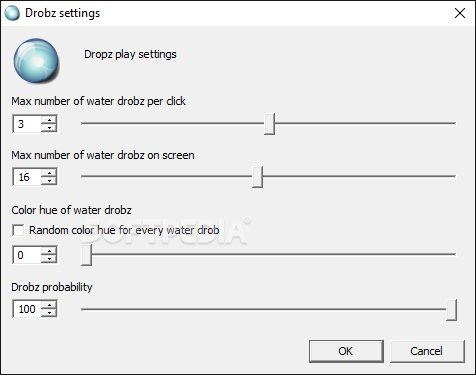Image resolution: width=476 pixels, height=375 pixels.
Task: Focus the Drobz probability number field
Action: (x=27, y=309)
